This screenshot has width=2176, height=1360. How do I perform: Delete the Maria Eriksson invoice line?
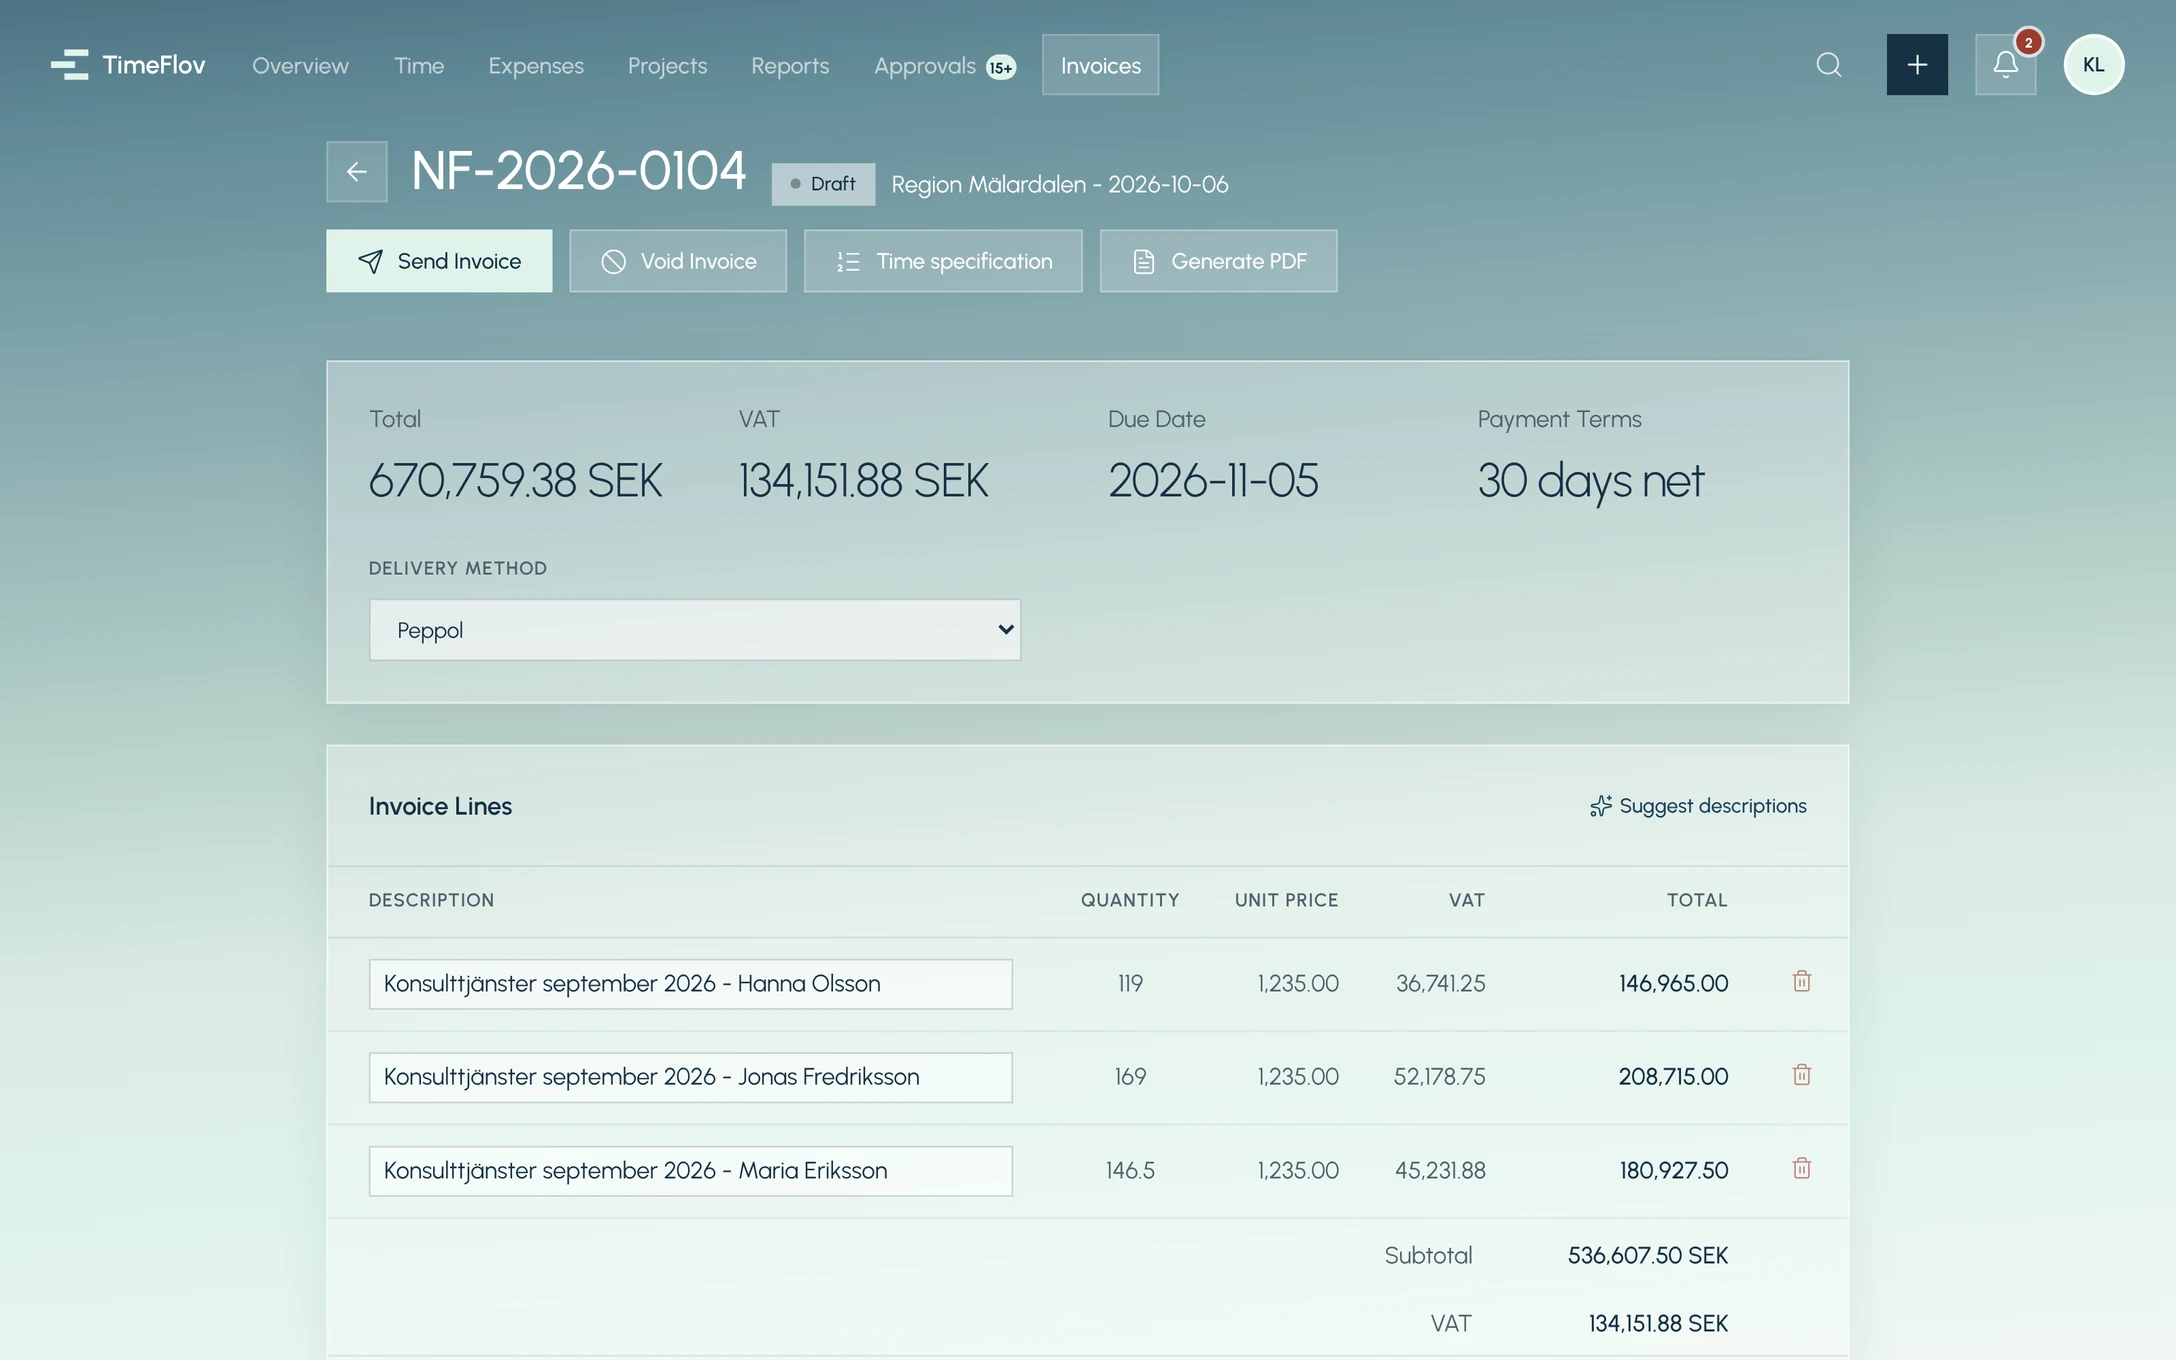point(1802,1169)
